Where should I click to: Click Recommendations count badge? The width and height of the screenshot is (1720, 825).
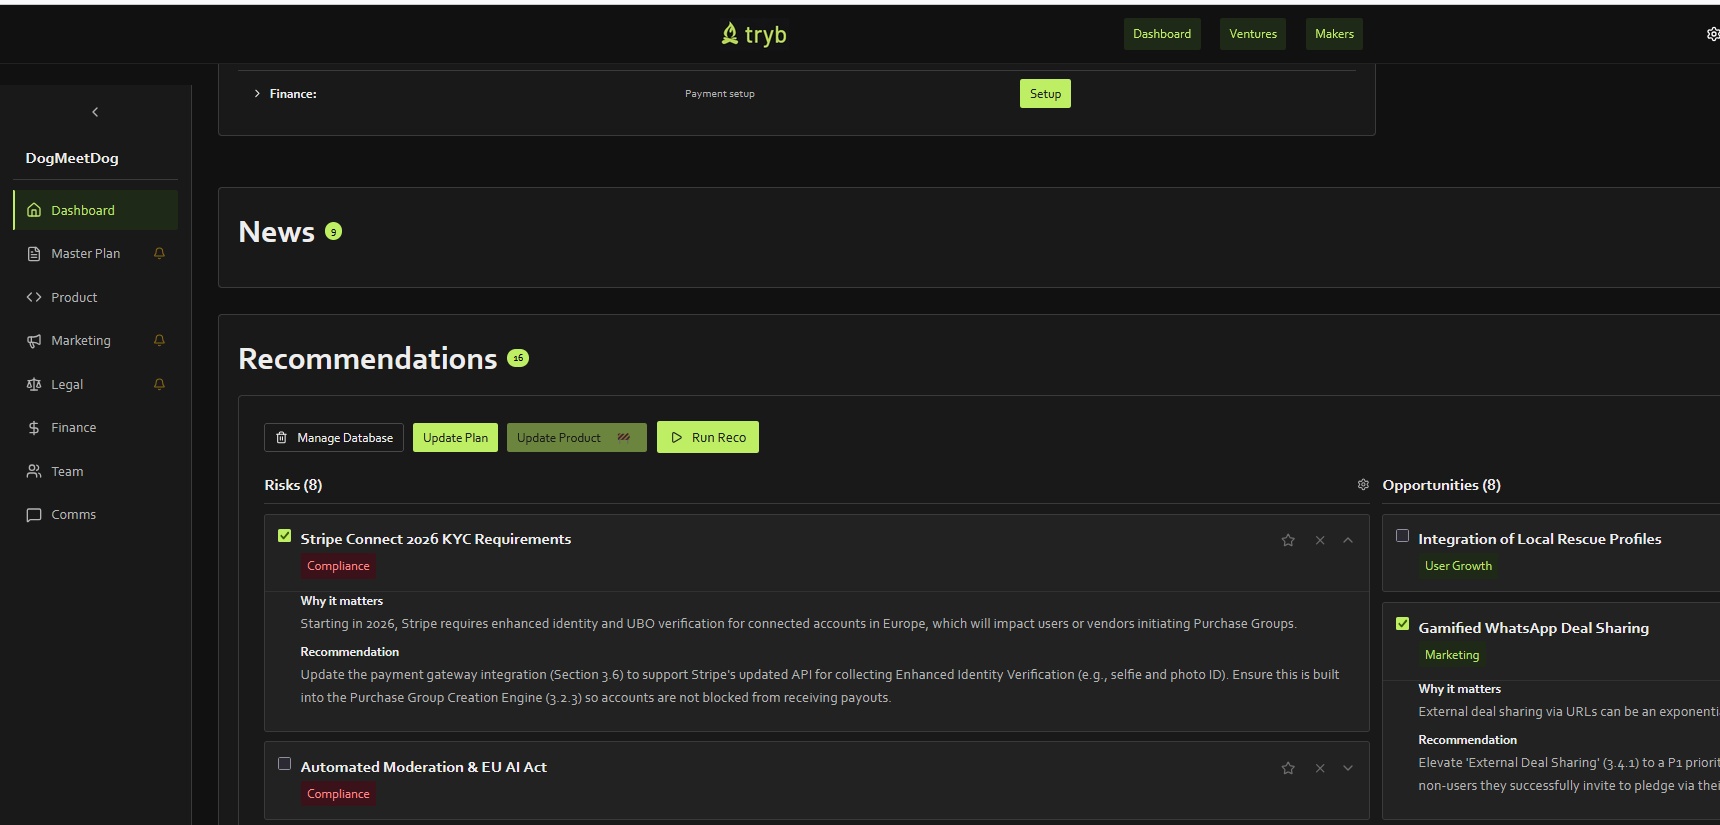click(x=518, y=358)
